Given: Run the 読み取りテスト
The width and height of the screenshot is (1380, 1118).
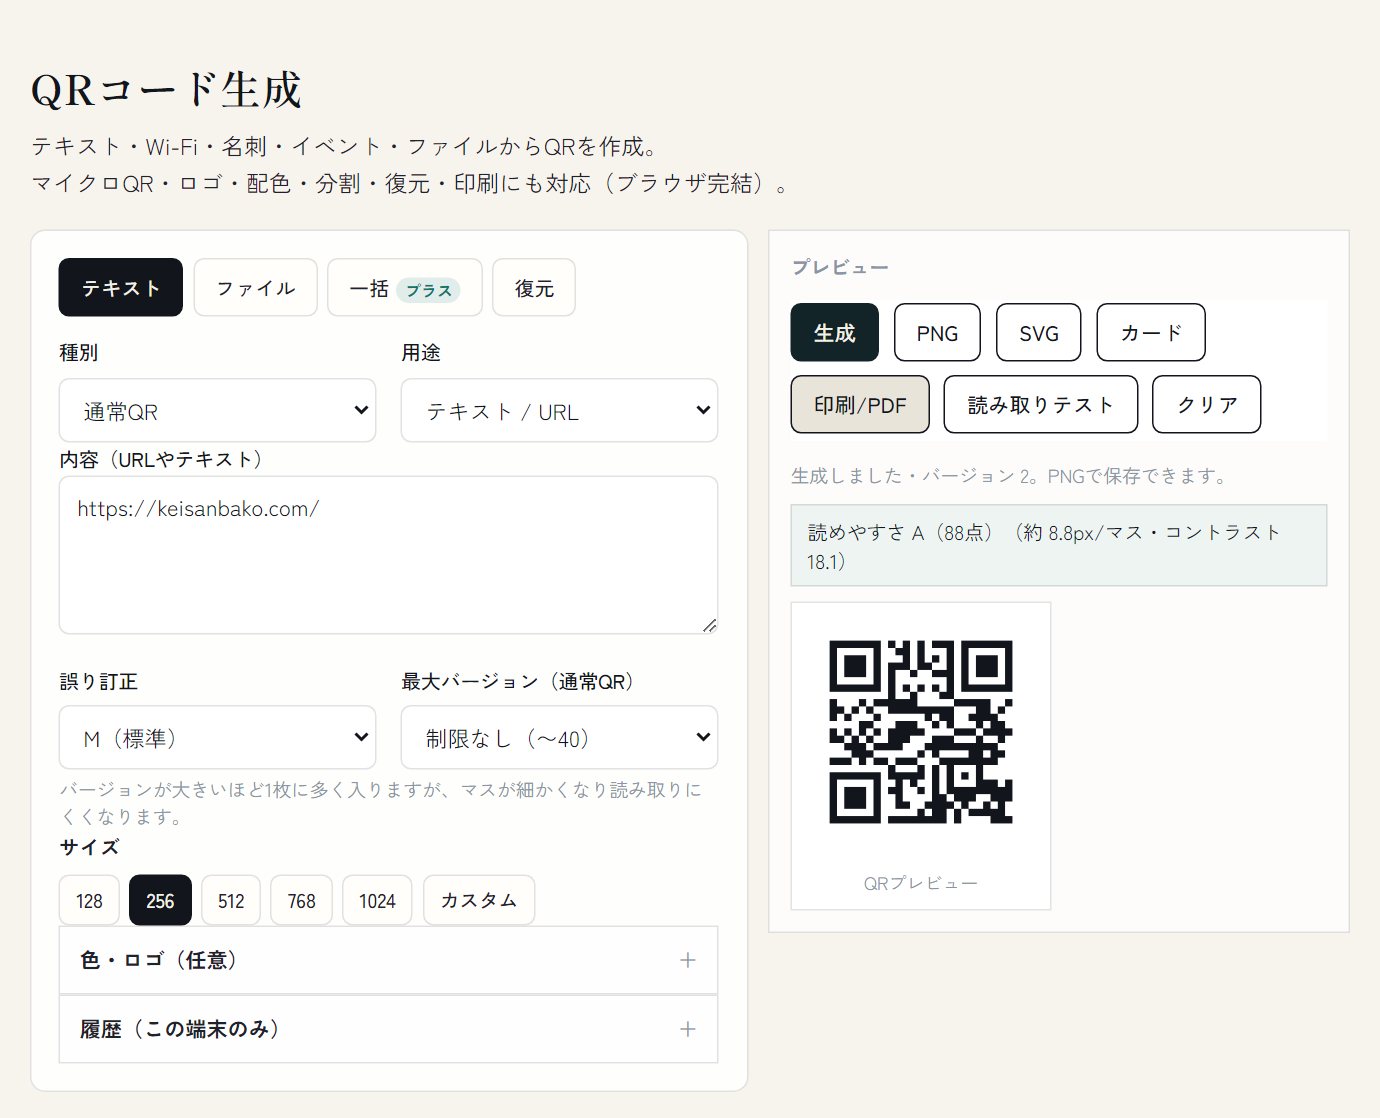Looking at the screenshot, I should 1041,405.
